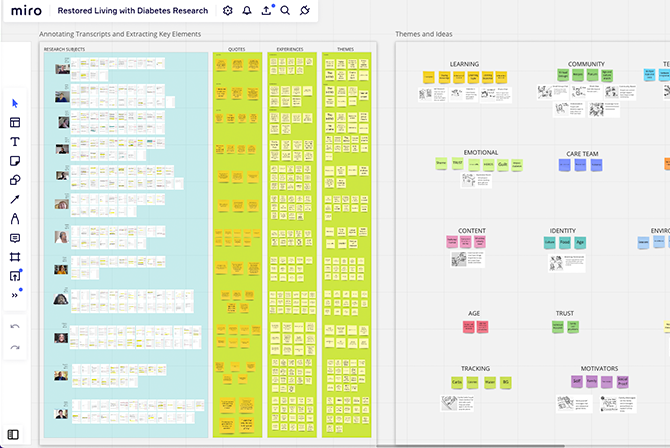Viewport: 670px width, 448px height.
Task: Select the LEARNING heading
Action: pyautogui.click(x=464, y=64)
